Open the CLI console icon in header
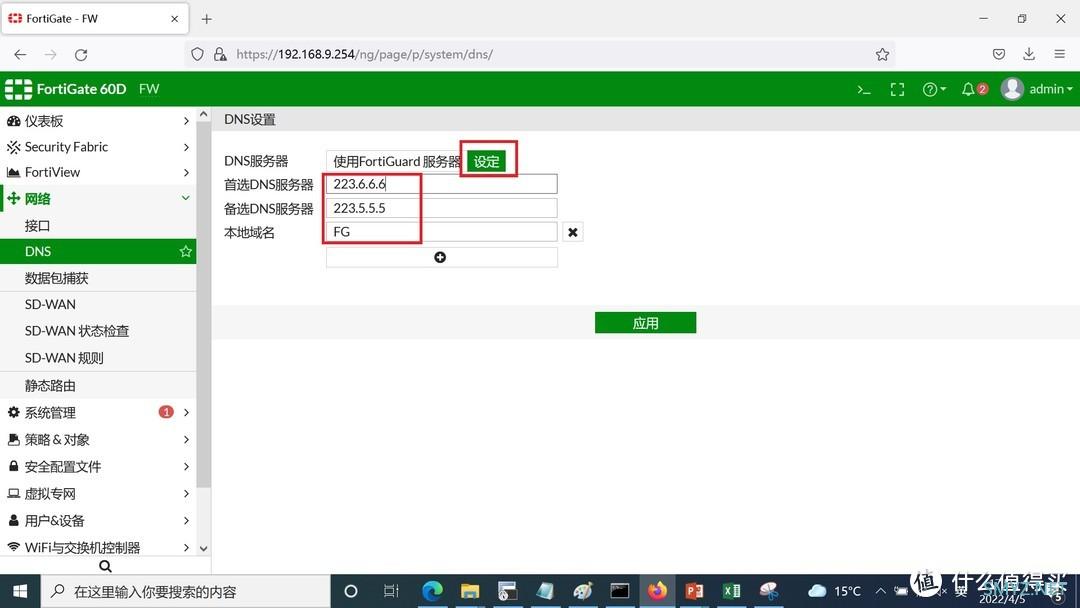The width and height of the screenshot is (1080, 608). point(864,89)
